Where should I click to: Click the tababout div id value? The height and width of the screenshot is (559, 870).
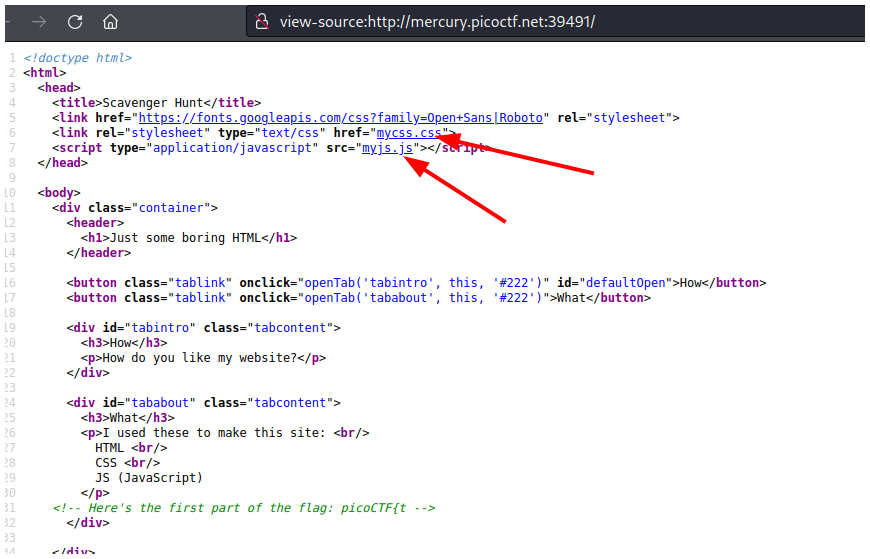coord(157,403)
